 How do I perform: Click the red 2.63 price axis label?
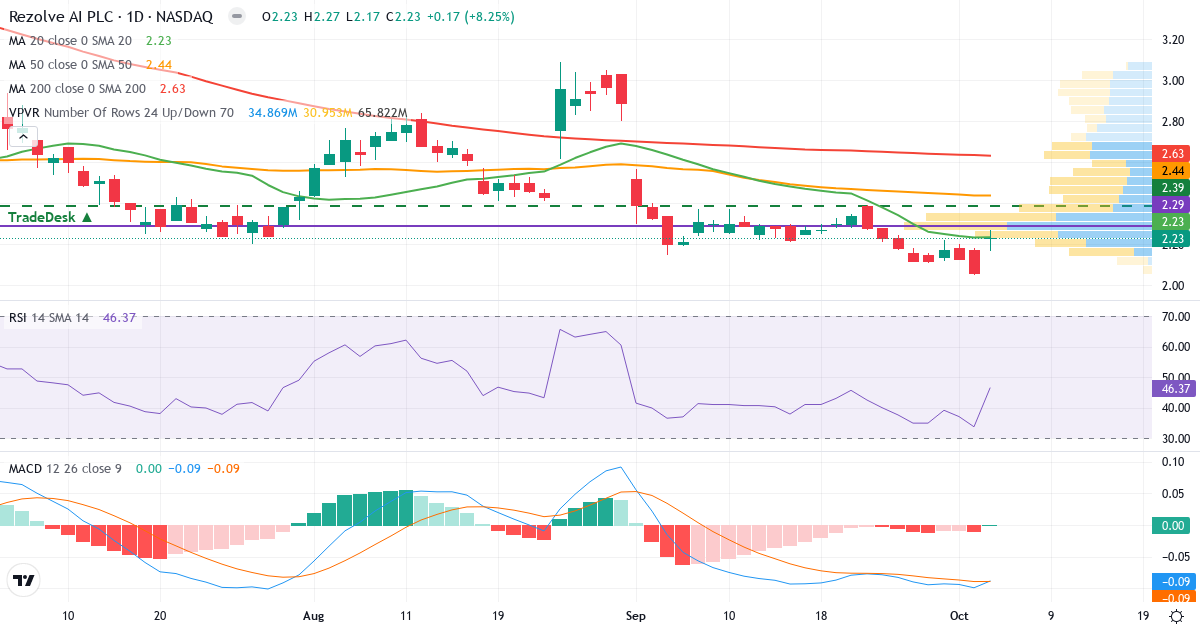pyautogui.click(x=1169, y=154)
